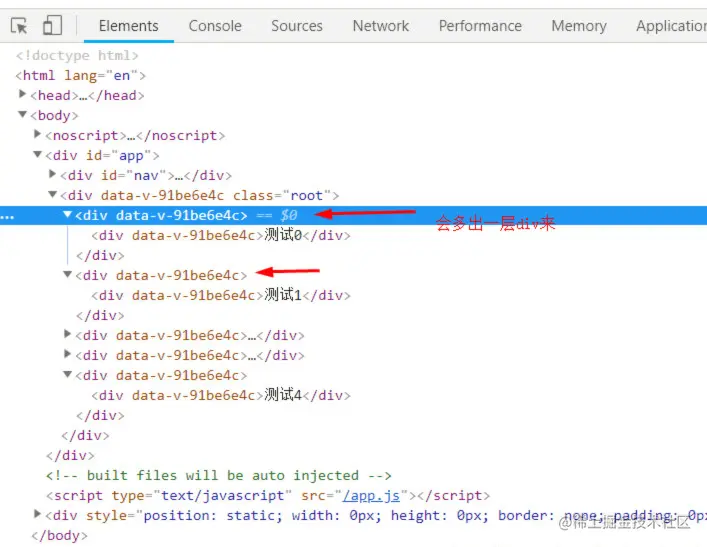Collapse the div containing 测试4
The height and width of the screenshot is (547, 707).
[x=68, y=374]
